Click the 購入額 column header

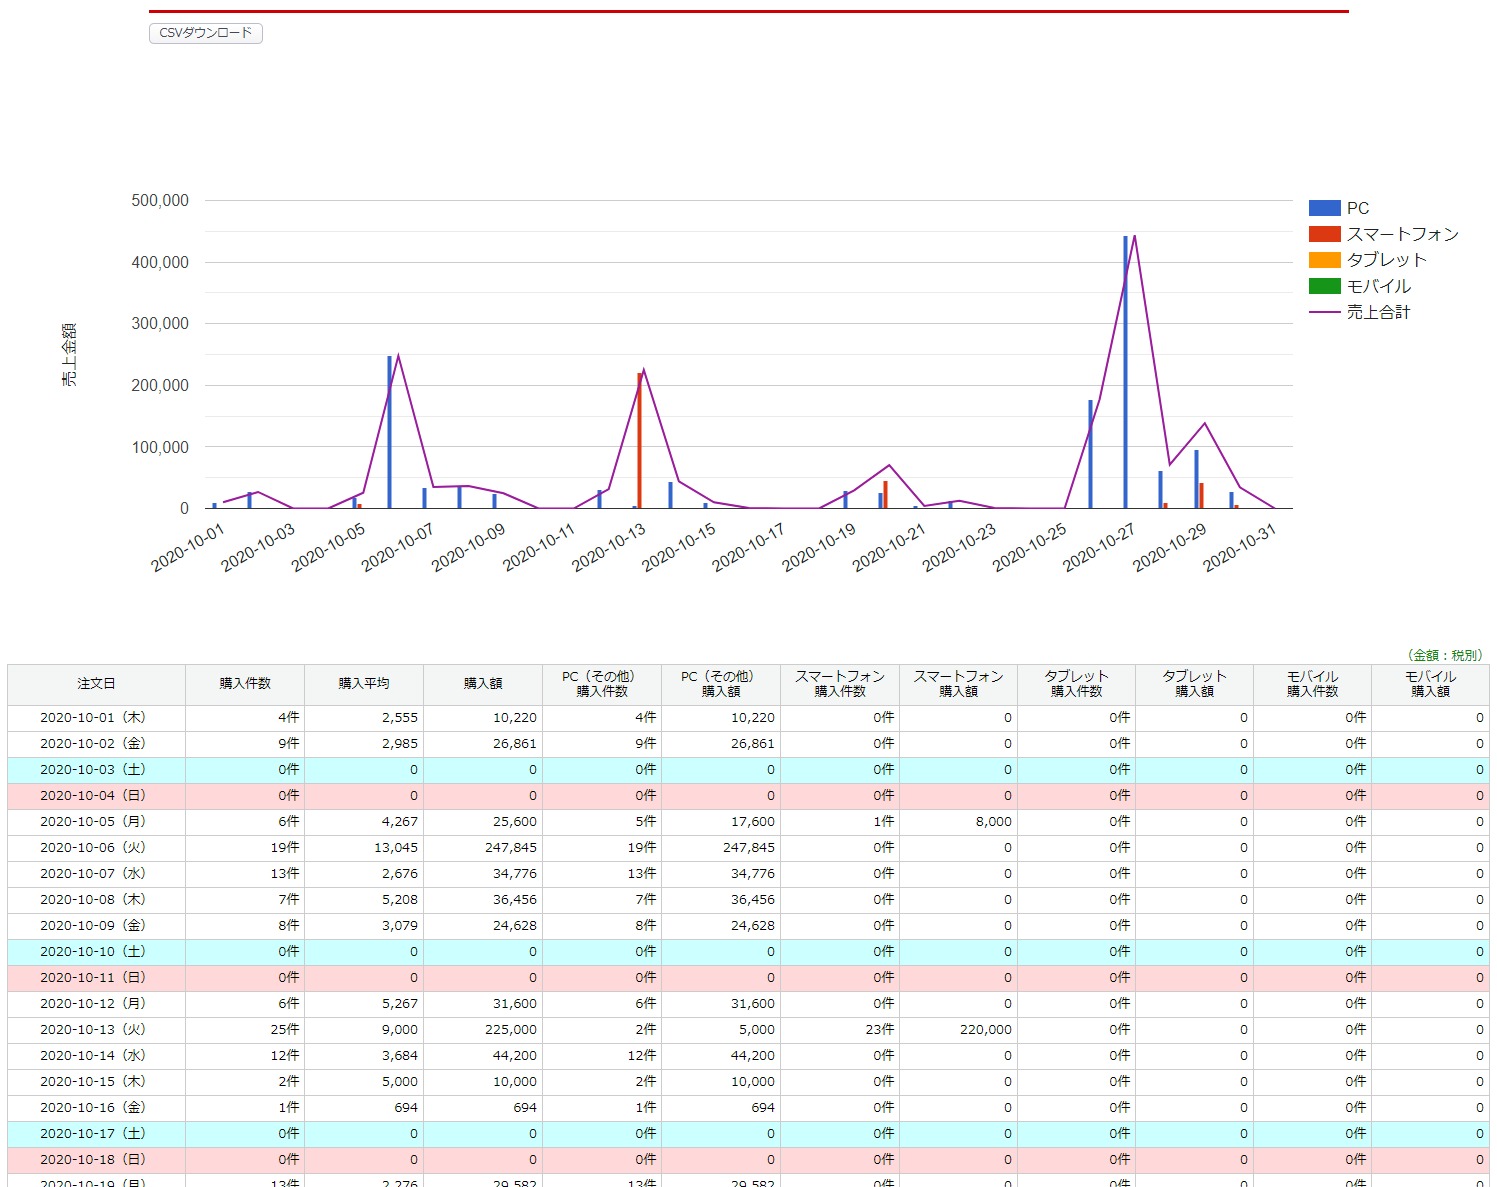(x=483, y=684)
